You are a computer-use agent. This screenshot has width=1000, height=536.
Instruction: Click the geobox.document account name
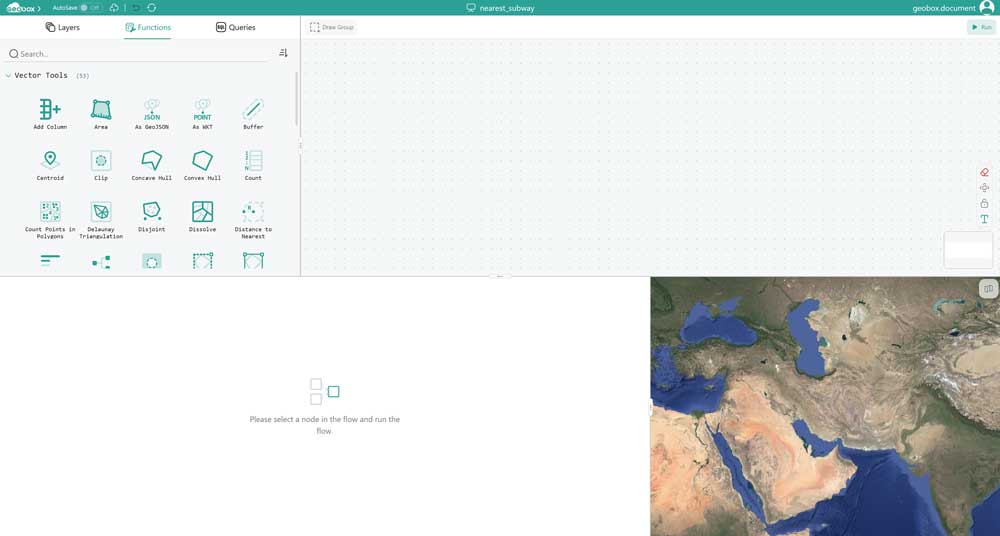(x=944, y=8)
